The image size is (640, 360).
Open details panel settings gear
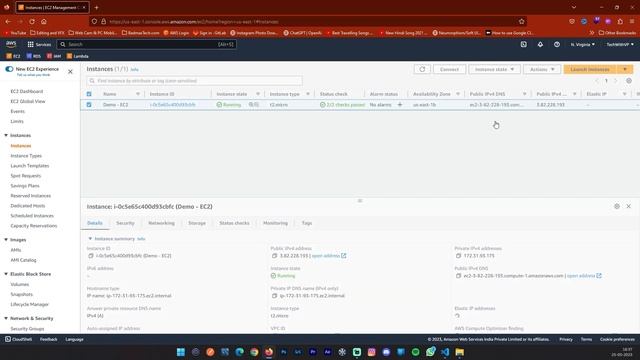[x=617, y=207]
